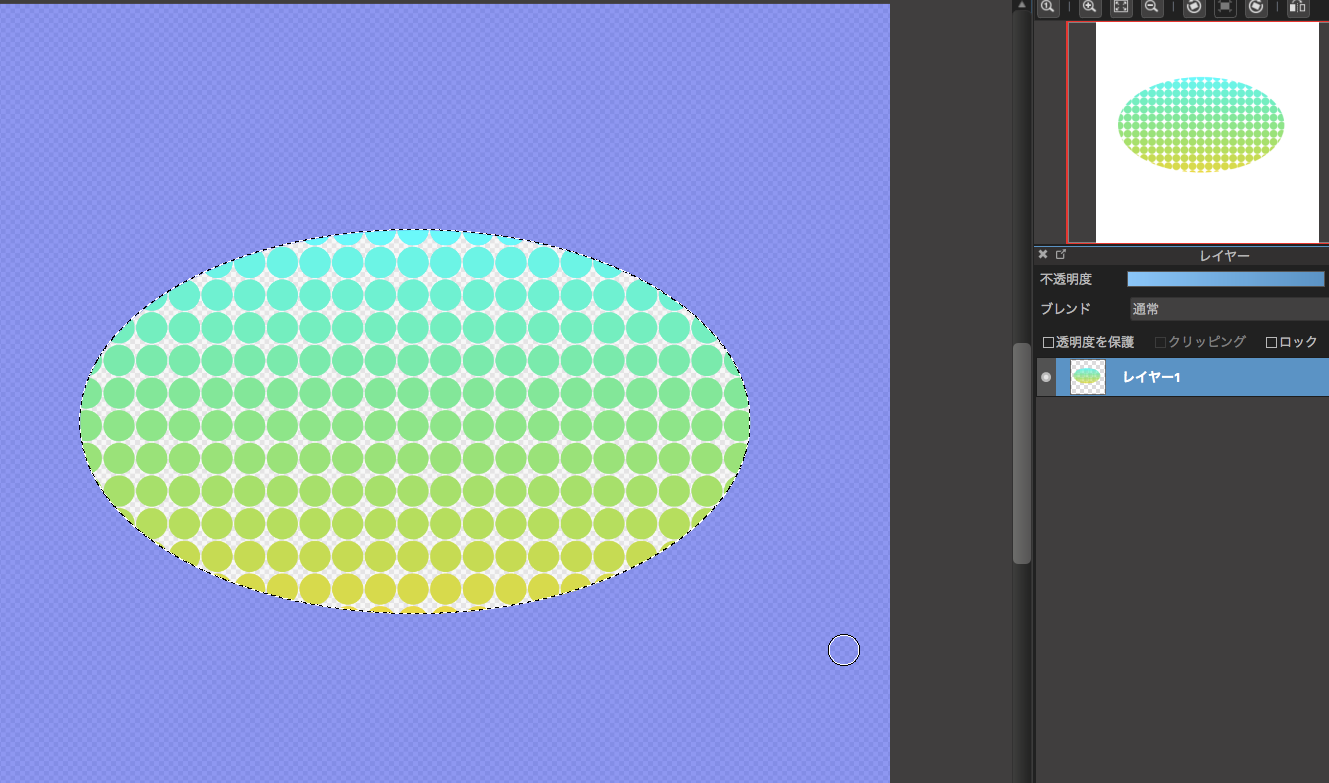Rotate canvas left in navigator
This screenshot has width=1329, height=783.
tap(1193, 7)
